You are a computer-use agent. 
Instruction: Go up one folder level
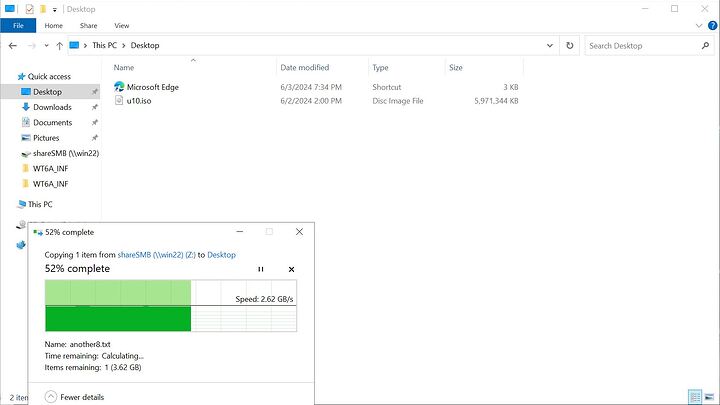click(60, 45)
